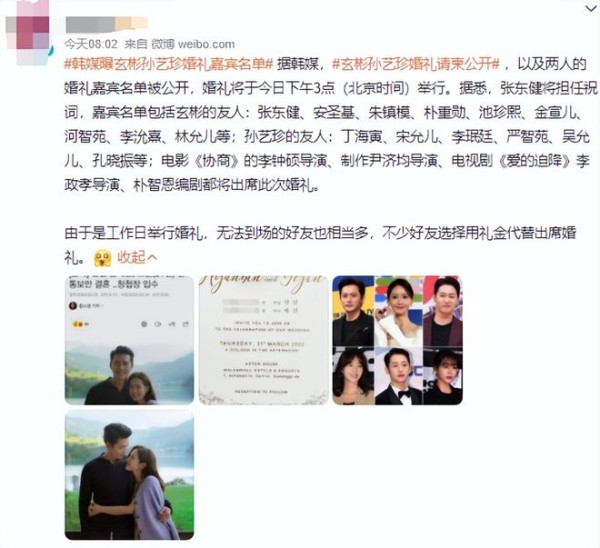Click the share icon inside article screenshot
600x548 pixels.
coord(186,324)
